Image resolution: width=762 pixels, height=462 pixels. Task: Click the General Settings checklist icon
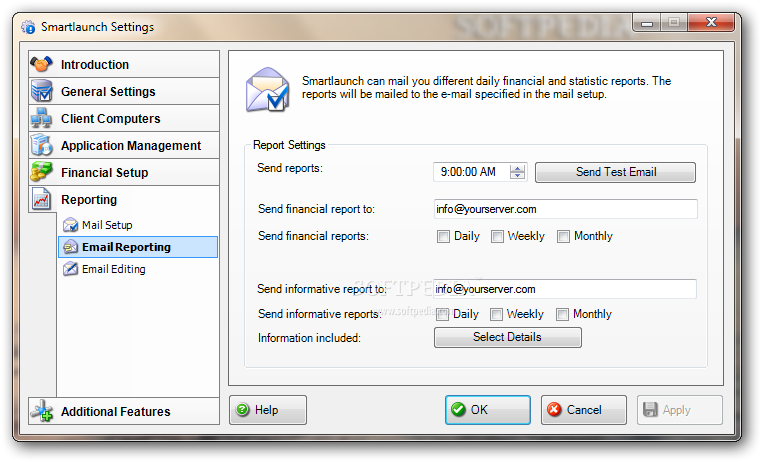(x=41, y=91)
